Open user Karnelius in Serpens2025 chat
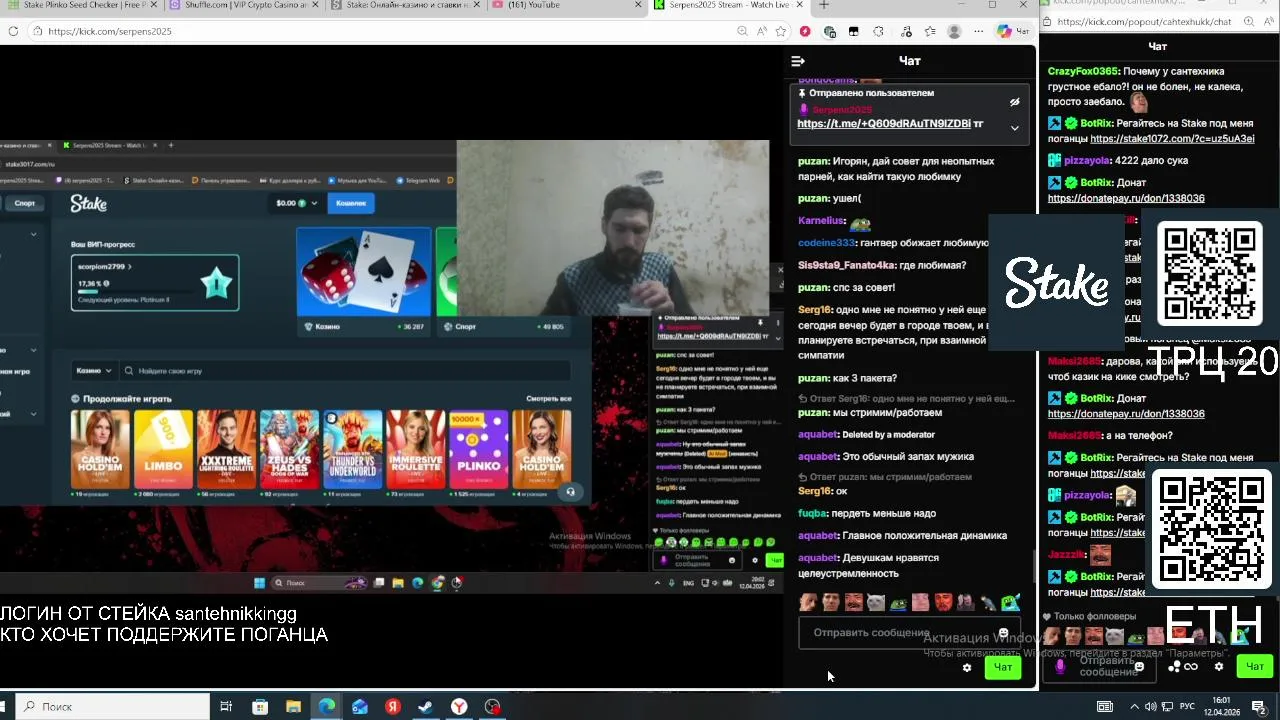Viewport: 1280px width, 720px height. tap(820, 220)
